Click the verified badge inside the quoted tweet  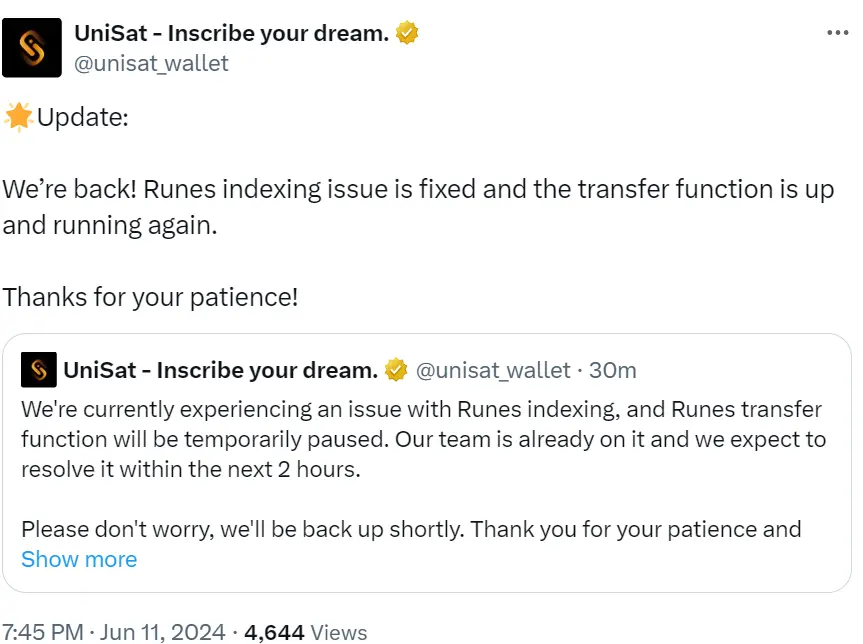coord(395,369)
